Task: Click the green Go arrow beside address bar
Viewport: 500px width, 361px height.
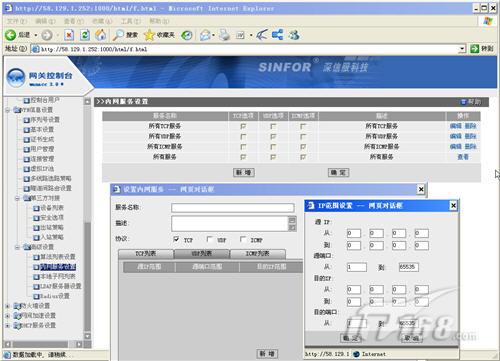Action: [x=474, y=49]
